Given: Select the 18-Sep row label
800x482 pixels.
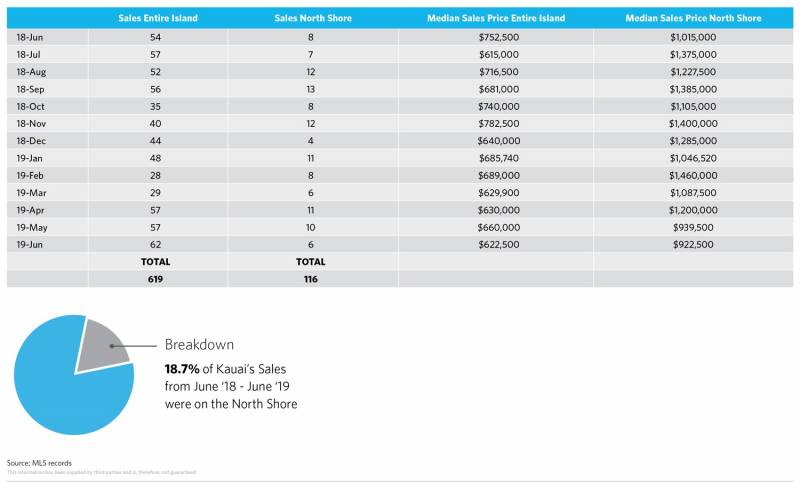Looking at the screenshot, I should [x=31, y=88].
